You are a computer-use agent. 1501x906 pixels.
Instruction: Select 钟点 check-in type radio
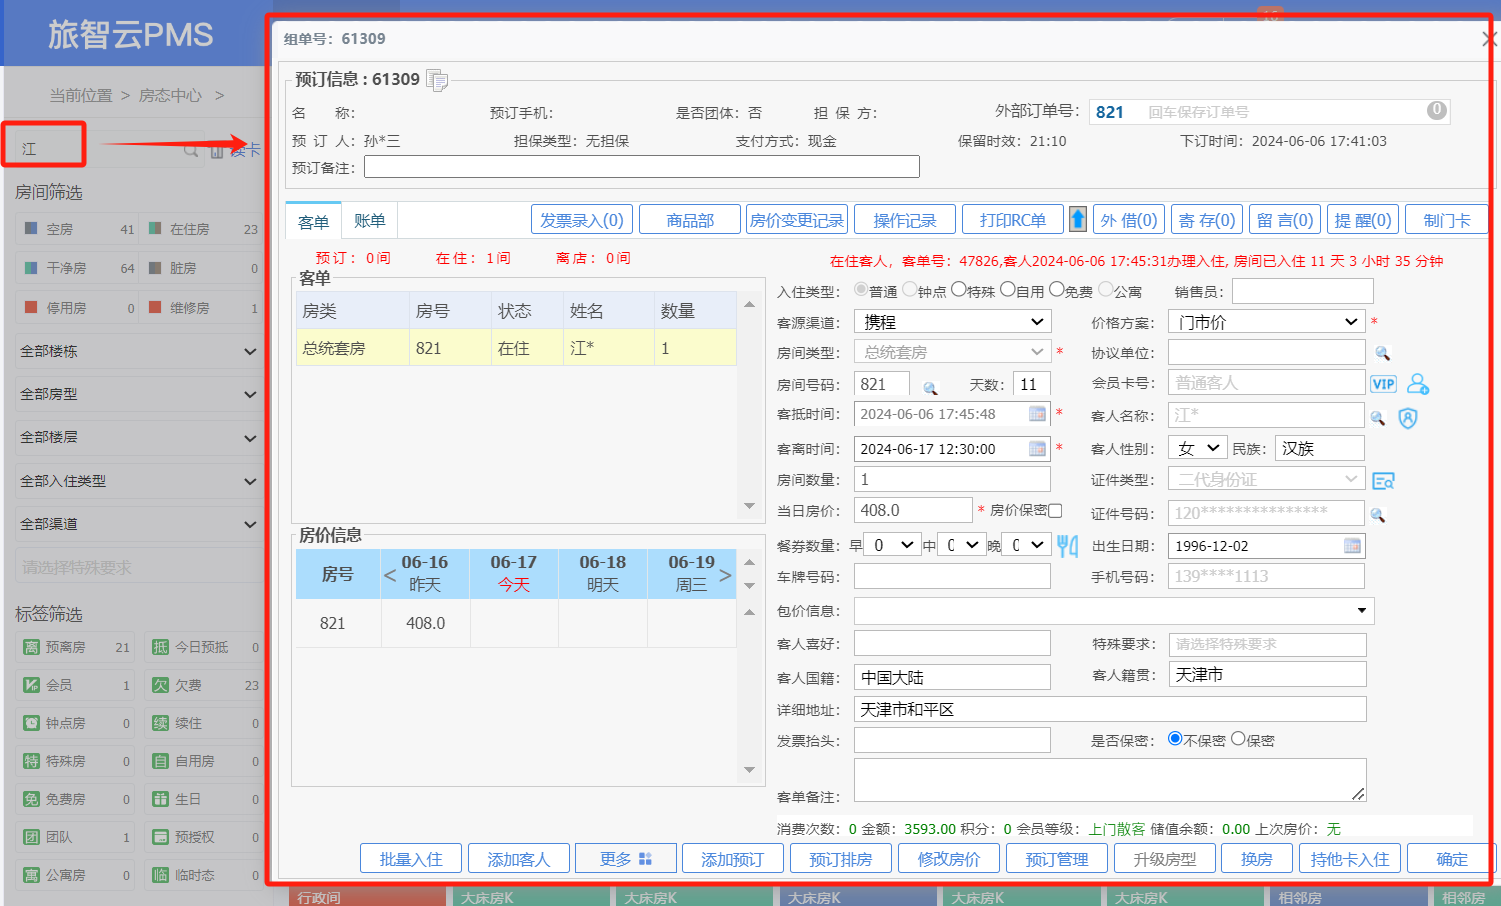coord(909,290)
